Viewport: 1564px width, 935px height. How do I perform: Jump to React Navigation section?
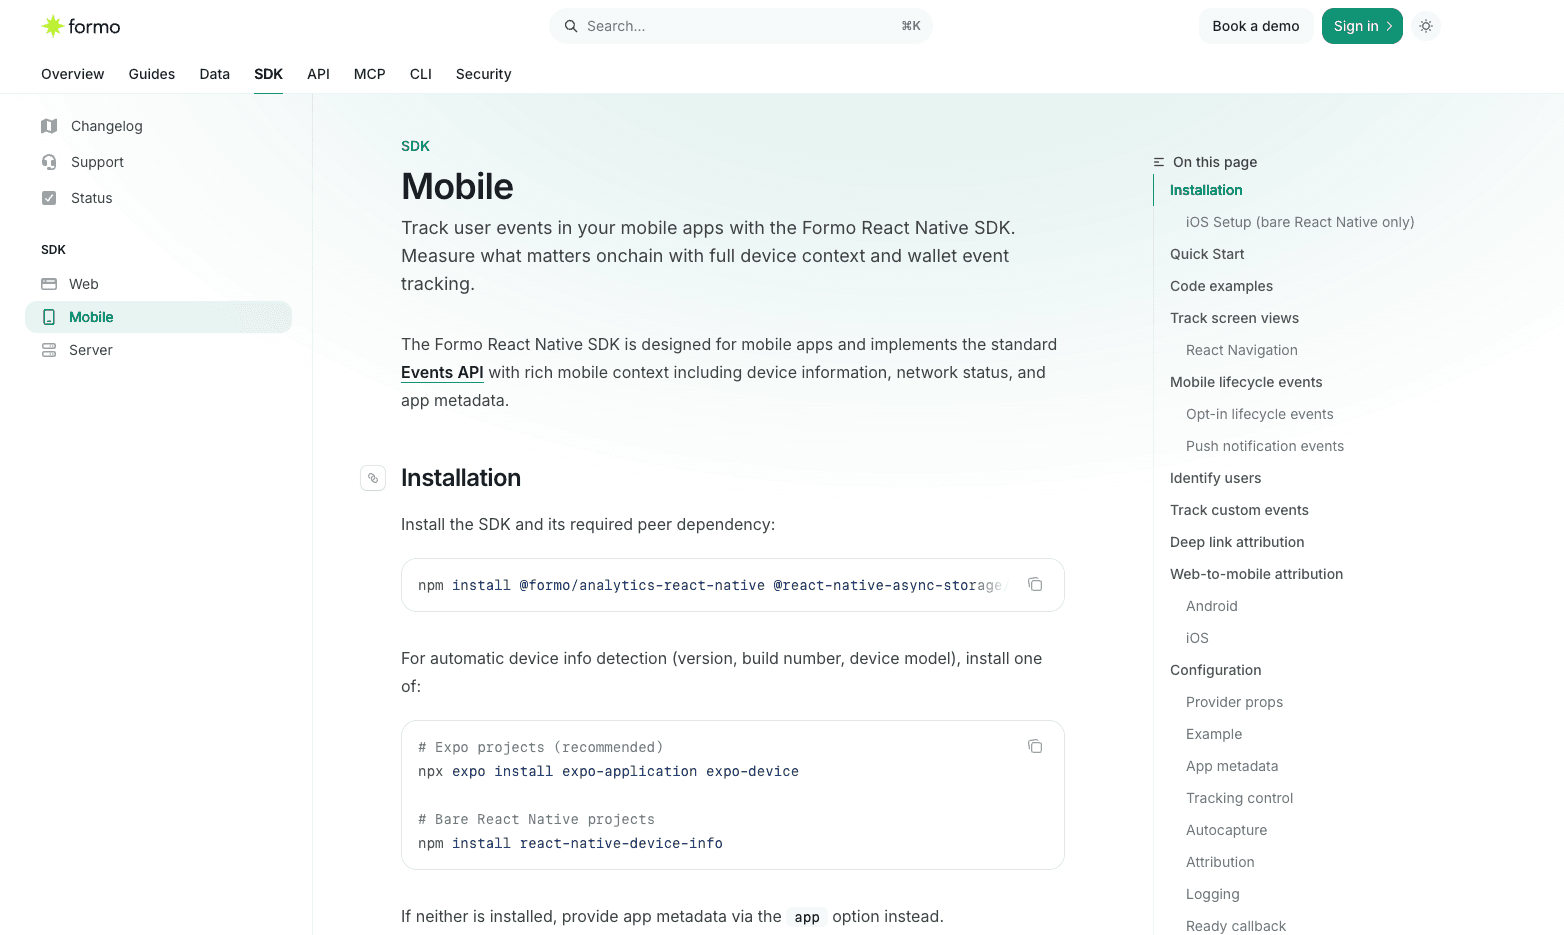pyautogui.click(x=1242, y=350)
